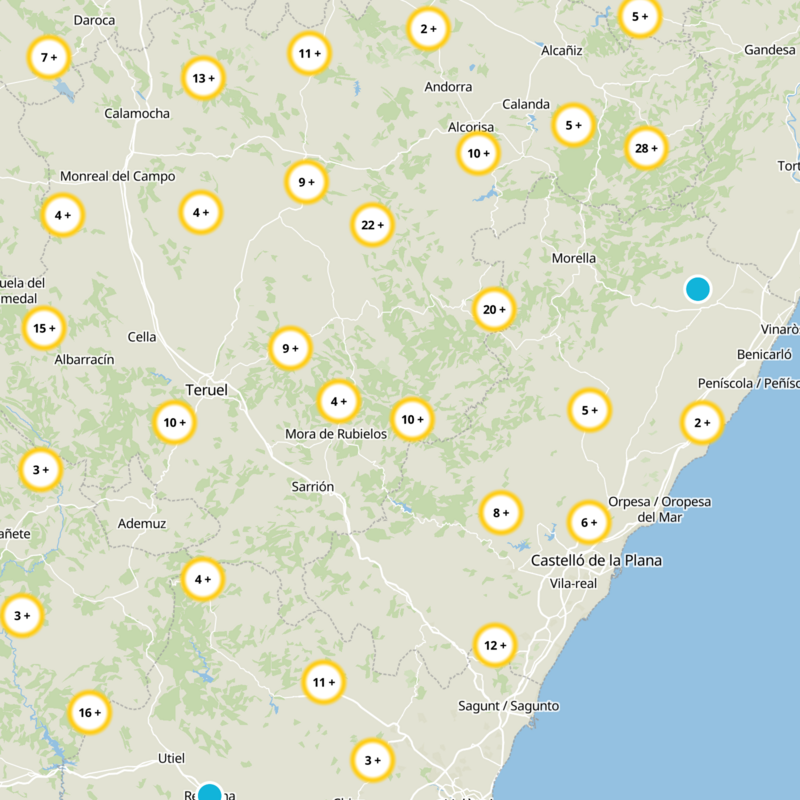Open the 22+ cluster marker

[x=370, y=225]
